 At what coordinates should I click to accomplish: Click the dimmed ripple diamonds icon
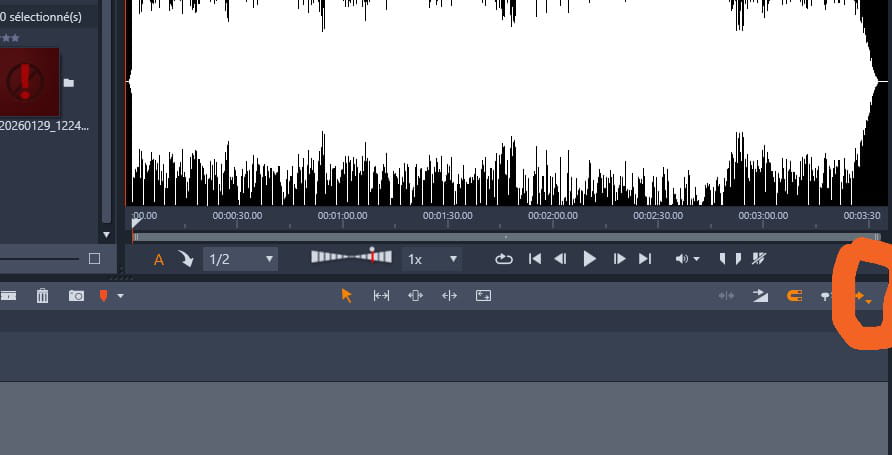pyautogui.click(x=726, y=296)
